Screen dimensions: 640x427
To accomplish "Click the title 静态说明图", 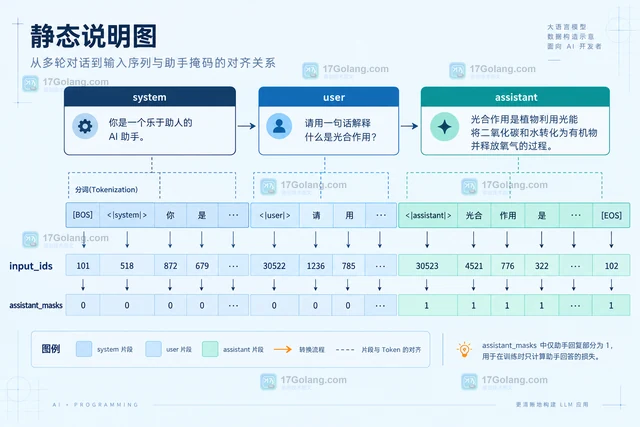I will click(x=93, y=36).
